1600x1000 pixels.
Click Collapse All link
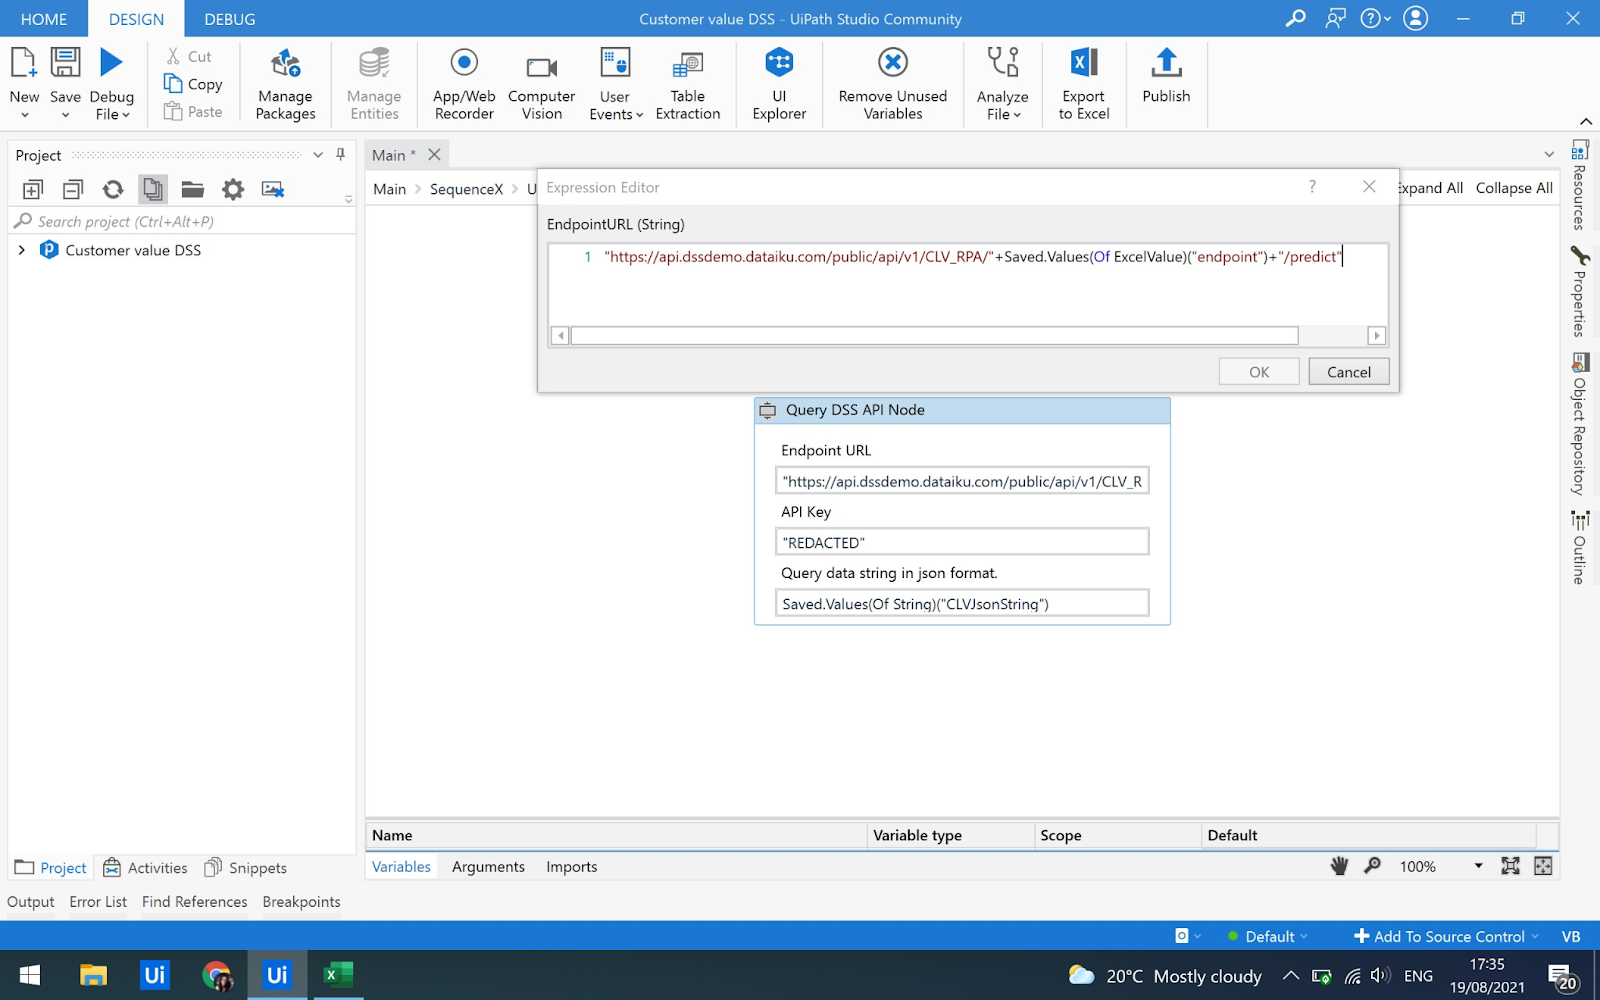point(1514,188)
